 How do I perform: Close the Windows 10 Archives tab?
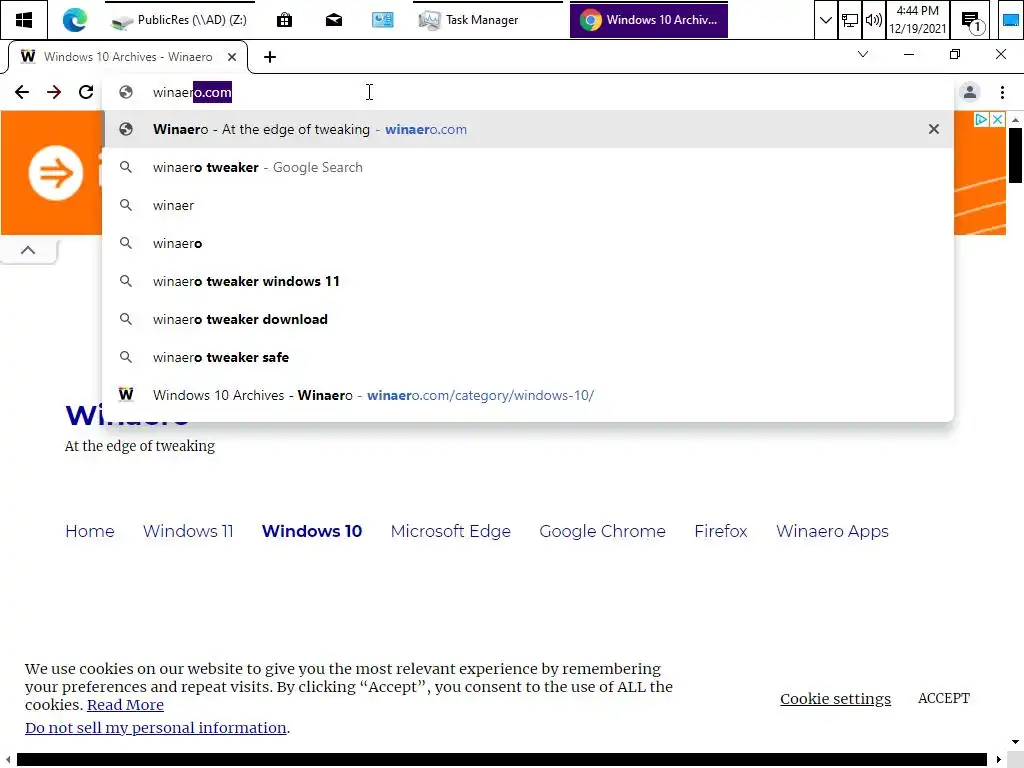pyautogui.click(x=232, y=57)
